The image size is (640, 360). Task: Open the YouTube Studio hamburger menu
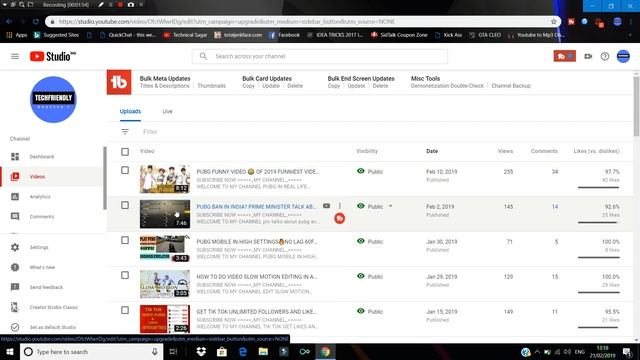click(x=15, y=56)
